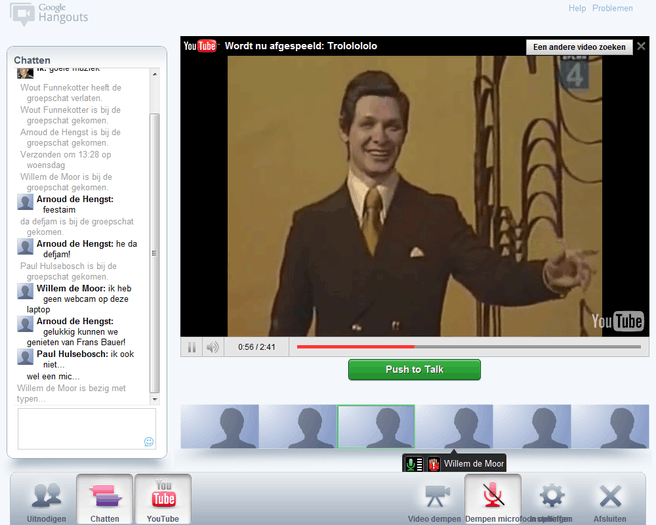Click avatar beside 'gelukkig kunnen we' message

(25, 324)
